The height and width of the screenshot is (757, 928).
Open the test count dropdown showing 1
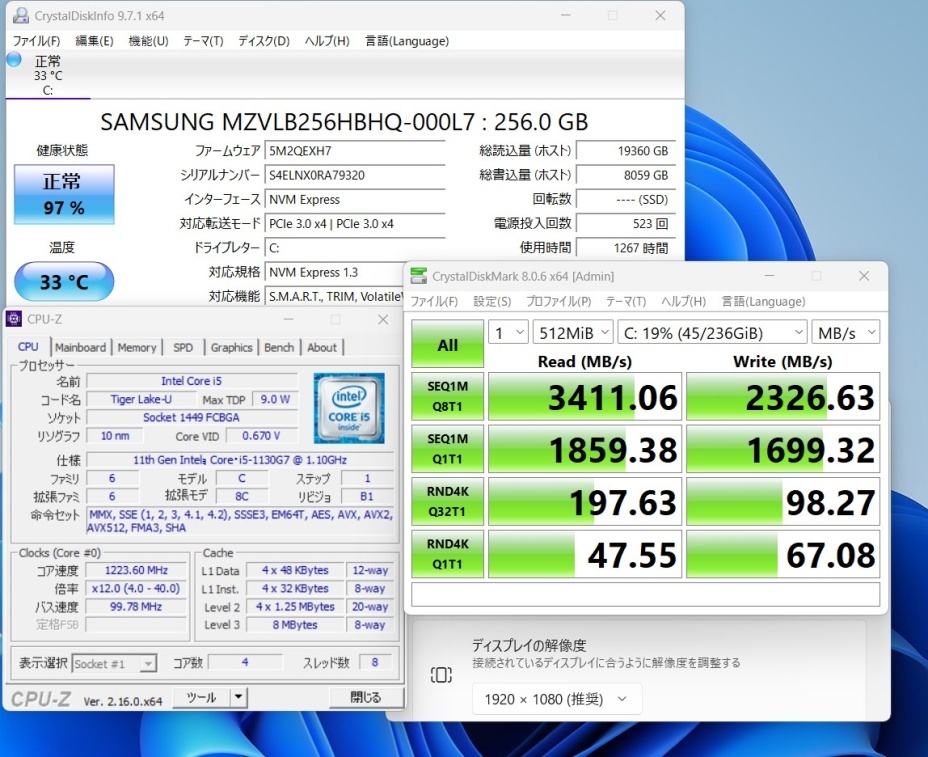click(508, 333)
